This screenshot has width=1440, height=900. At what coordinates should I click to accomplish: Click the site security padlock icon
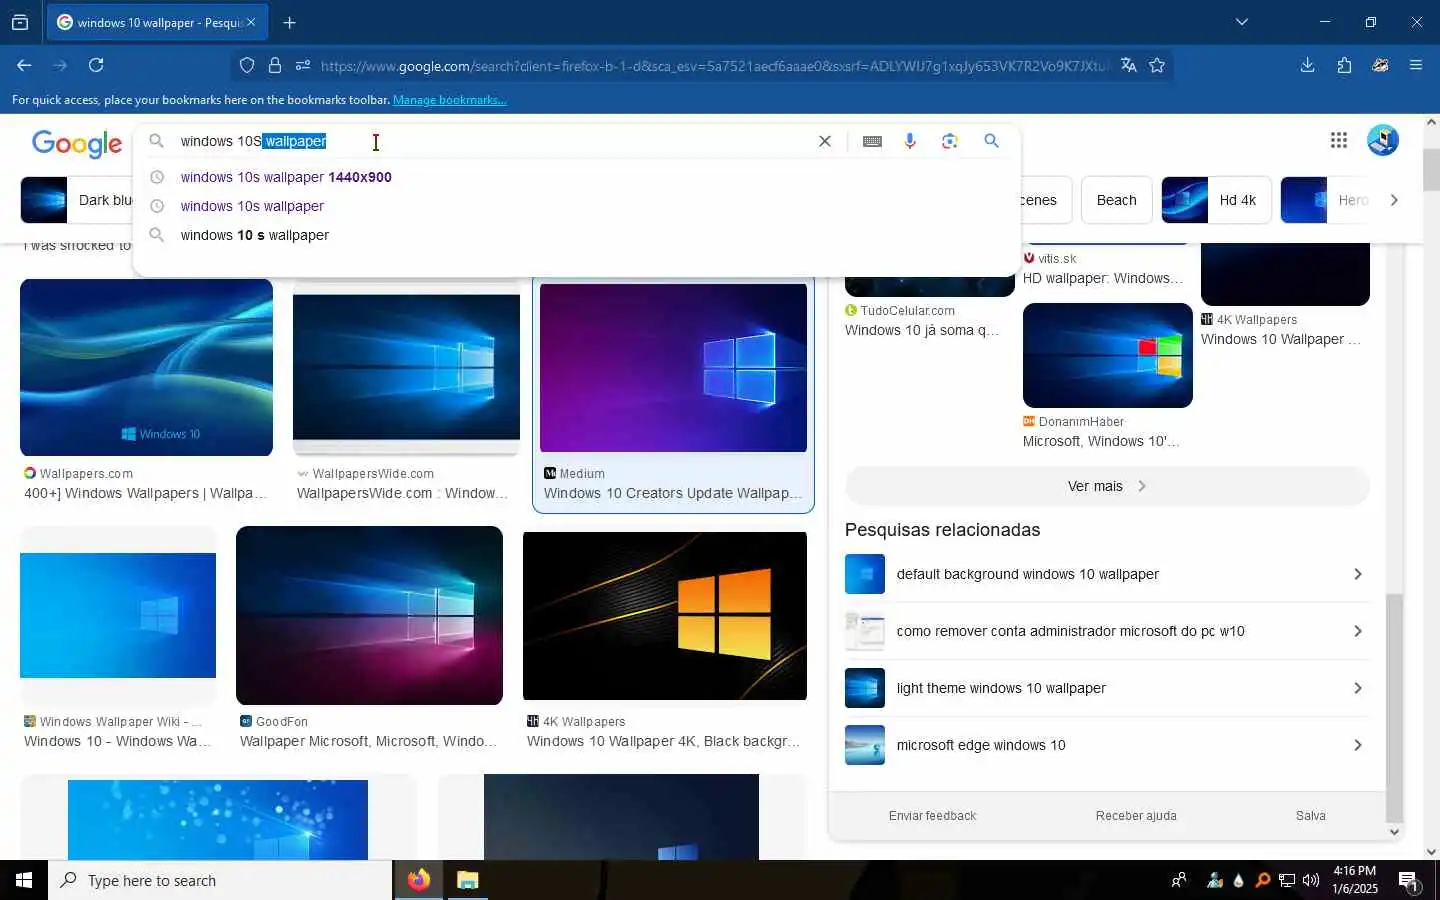[x=275, y=66]
